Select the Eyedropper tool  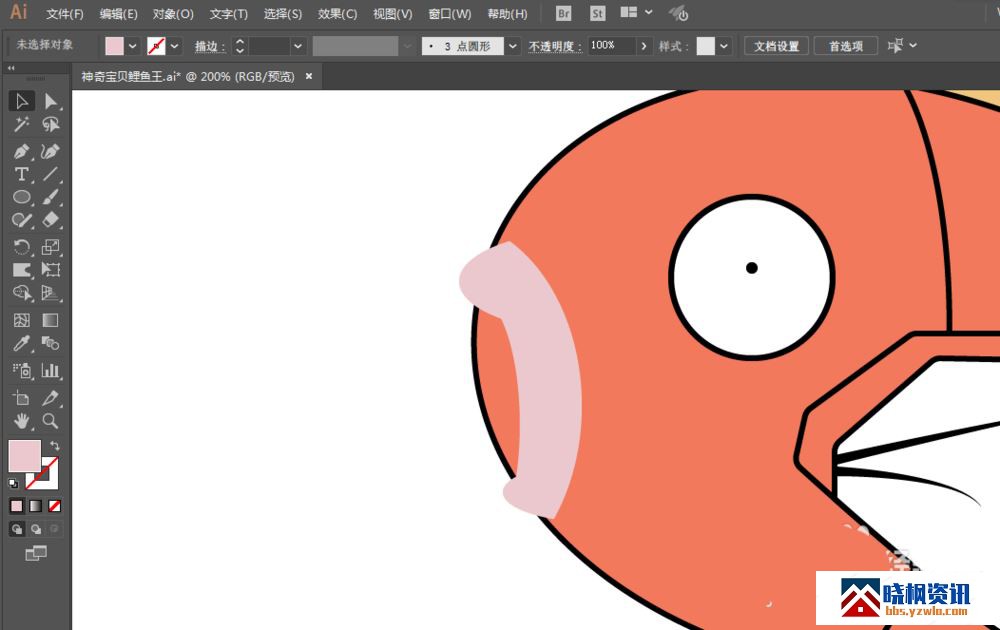[x=22, y=343]
